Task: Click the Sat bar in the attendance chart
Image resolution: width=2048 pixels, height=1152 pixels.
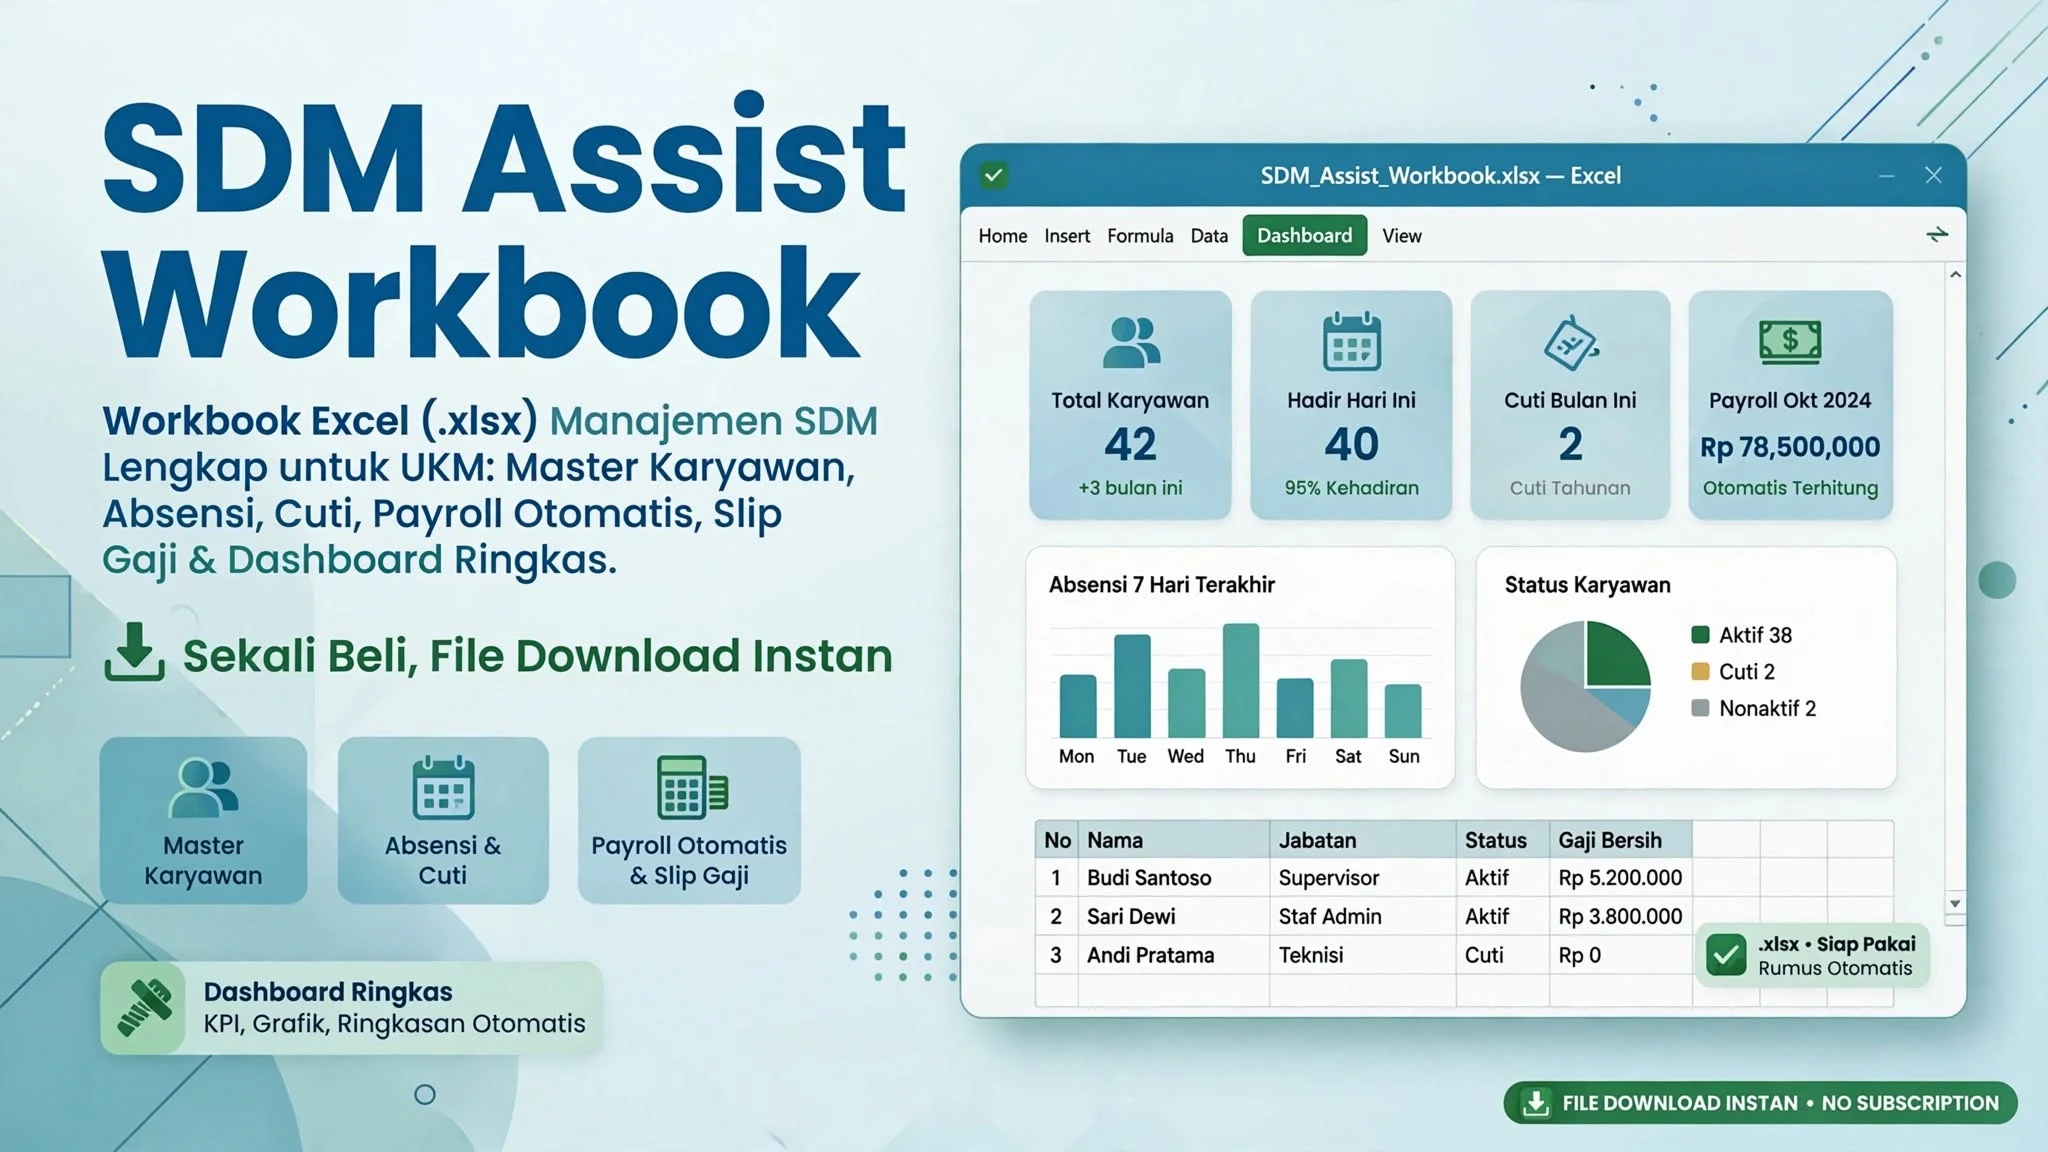Action: click(1349, 699)
